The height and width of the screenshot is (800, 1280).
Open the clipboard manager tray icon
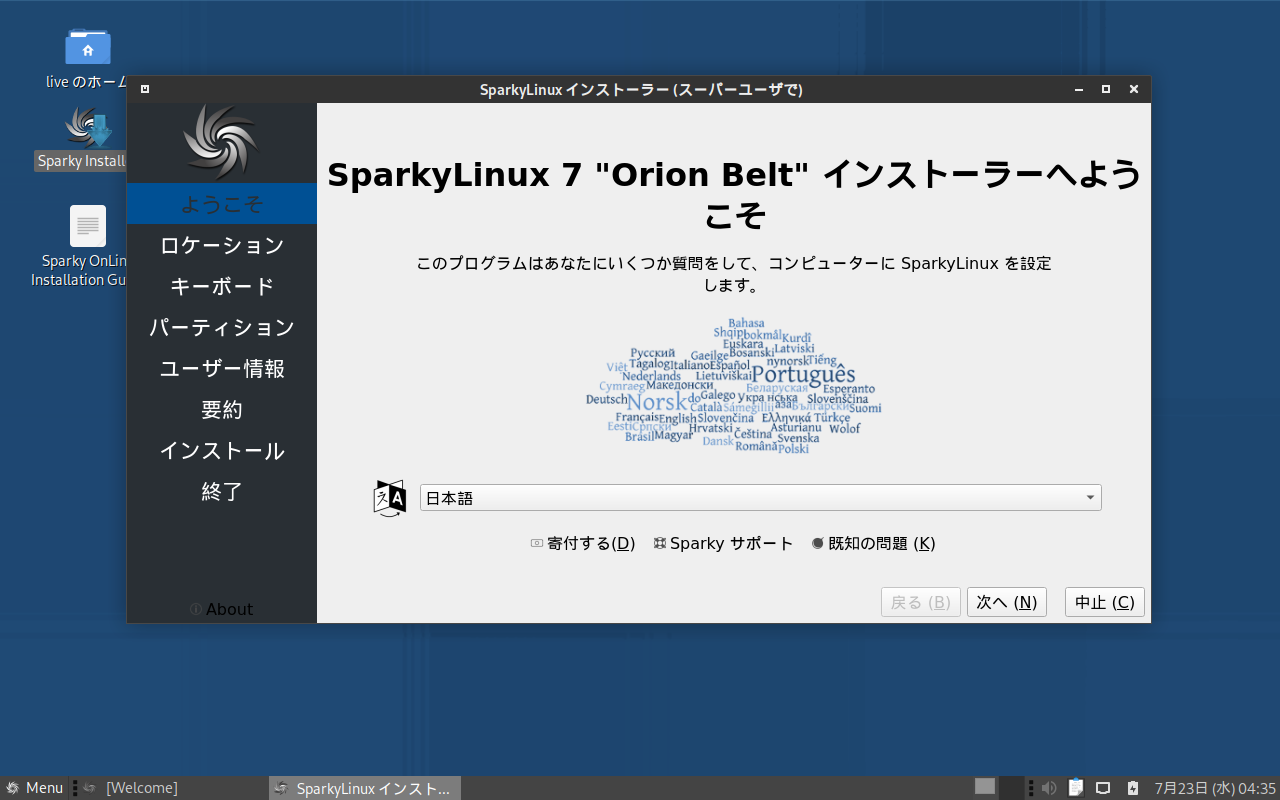(1076, 788)
